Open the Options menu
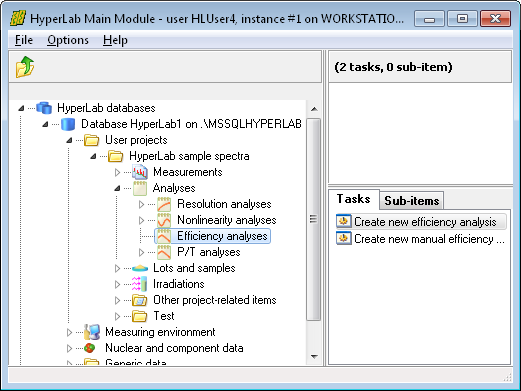The height and width of the screenshot is (391, 521). pos(68,40)
